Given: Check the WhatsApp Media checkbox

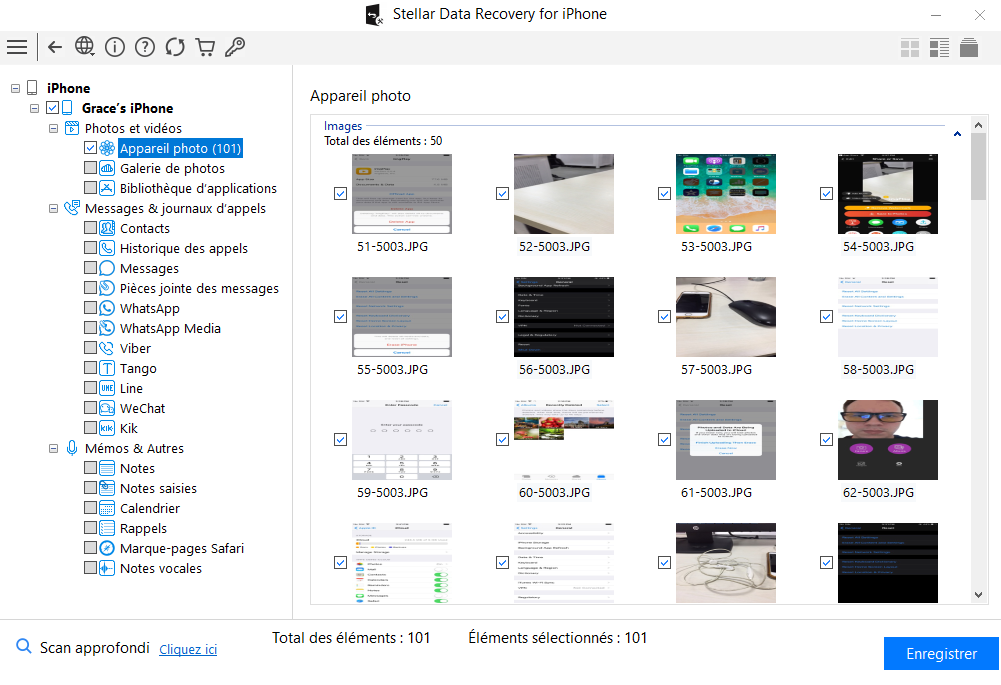Looking at the screenshot, I should pyautogui.click(x=90, y=328).
